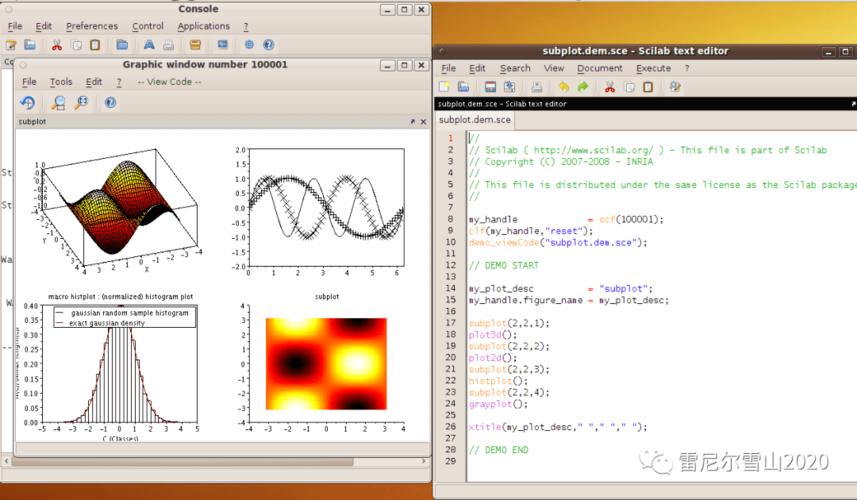Screen dimensions: 857x500
Task: Open the File menu in Graphic window
Action: [29, 81]
